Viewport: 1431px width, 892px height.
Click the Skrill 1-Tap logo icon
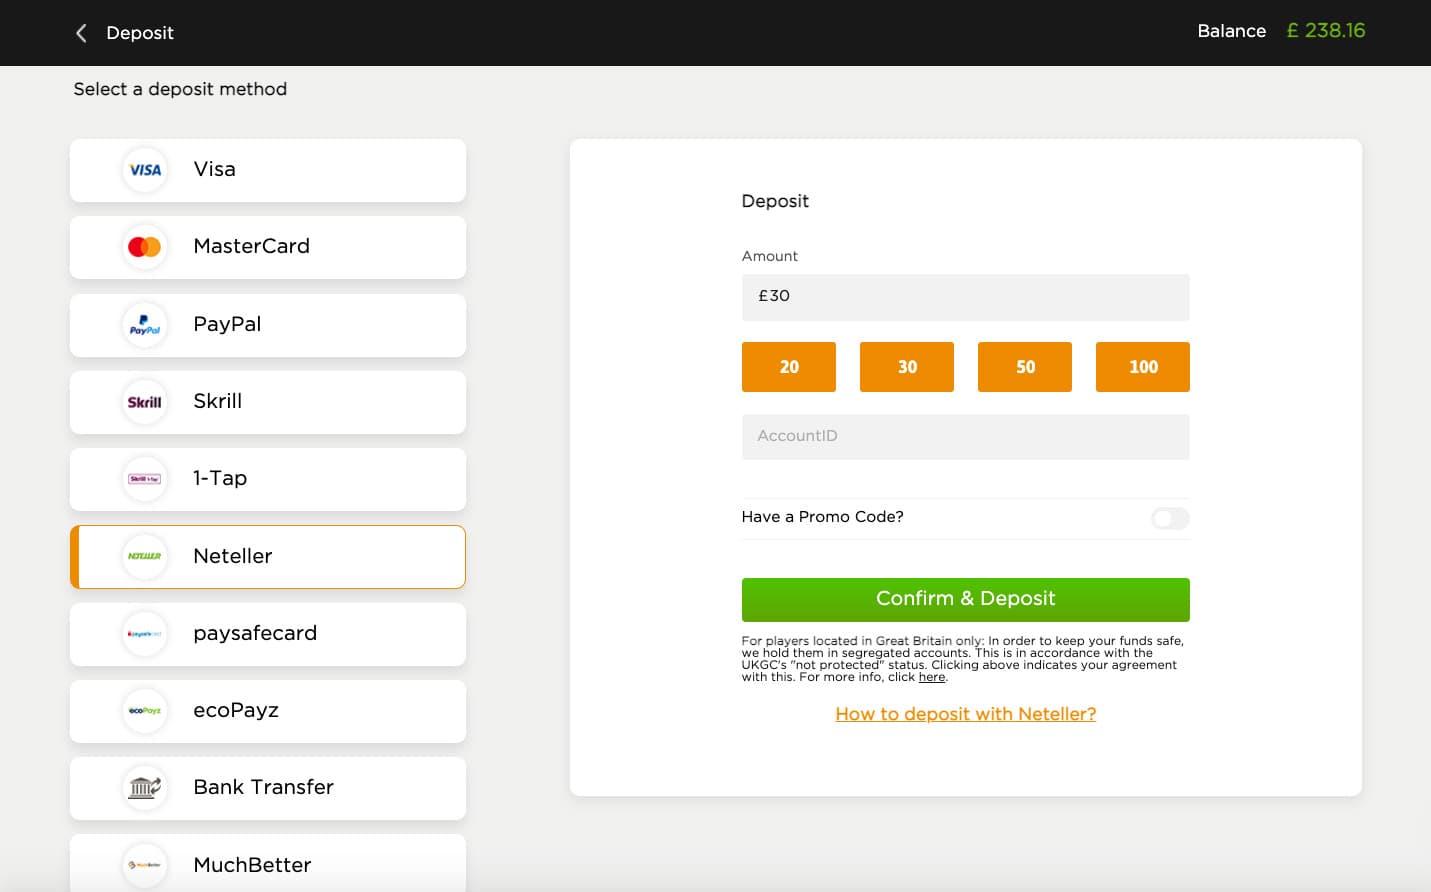click(x=145, y=479)
